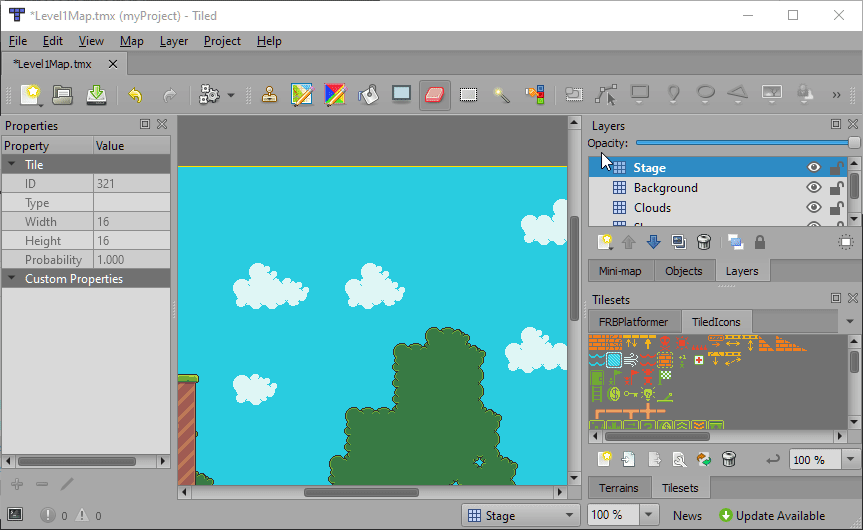
Task: Click the Update Available link
Action: point(771,516)
